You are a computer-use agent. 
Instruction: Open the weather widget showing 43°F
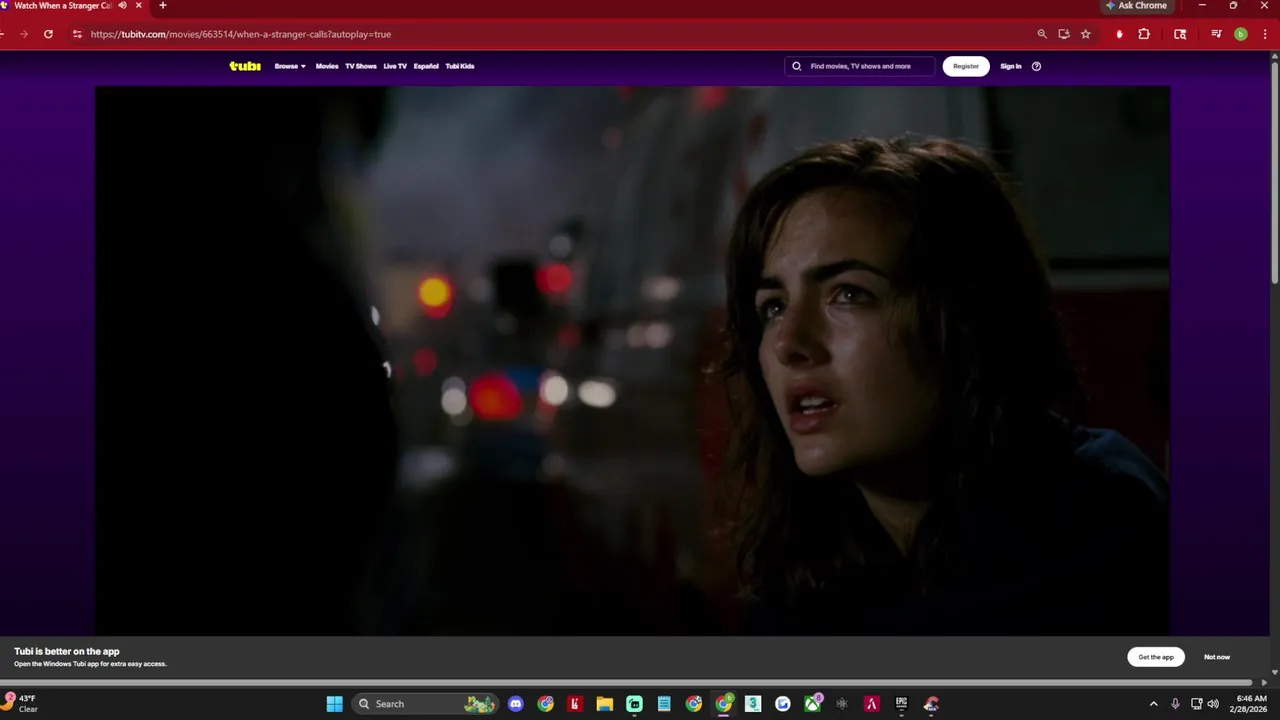tap(22, 704)
